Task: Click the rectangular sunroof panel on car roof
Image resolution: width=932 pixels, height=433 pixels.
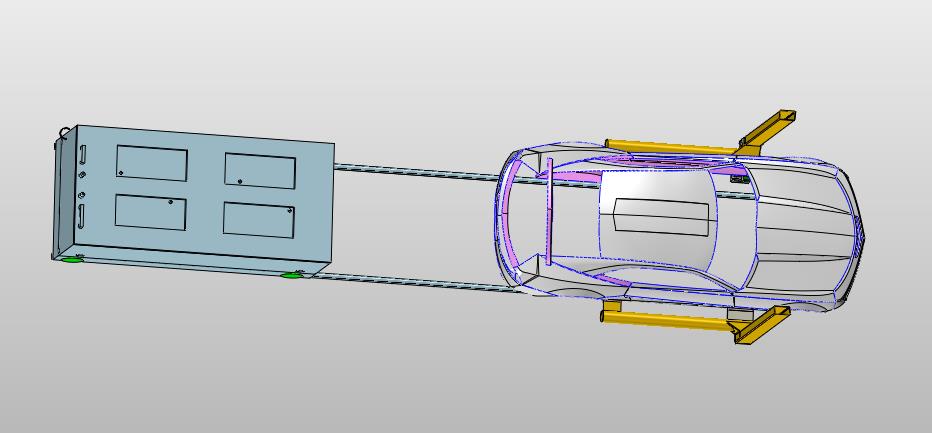Action: point(661,217)
